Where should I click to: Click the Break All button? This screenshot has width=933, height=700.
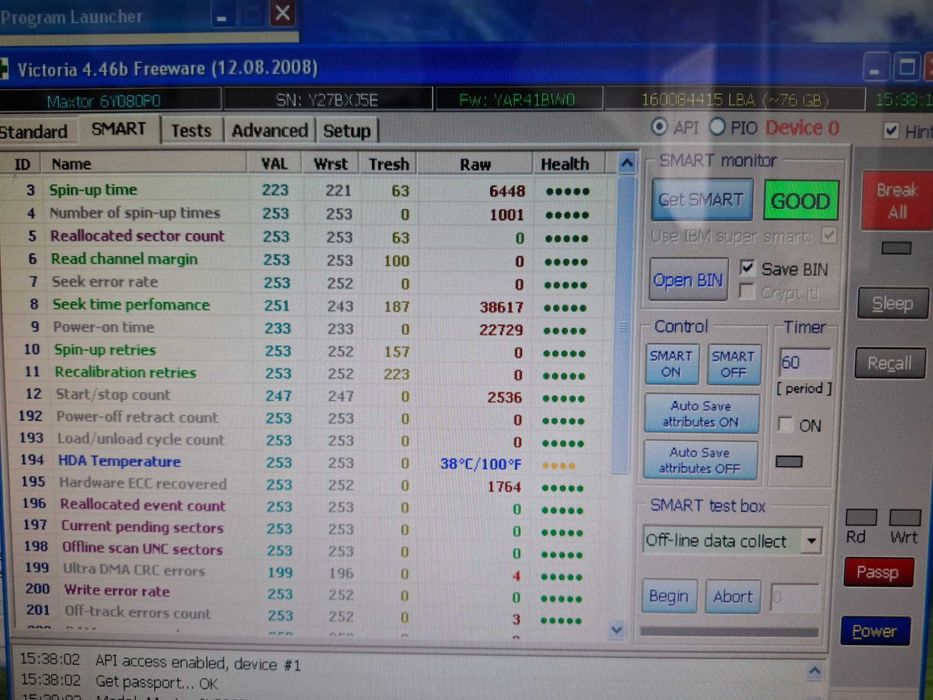pyautogui.click(x=897, y=201)
